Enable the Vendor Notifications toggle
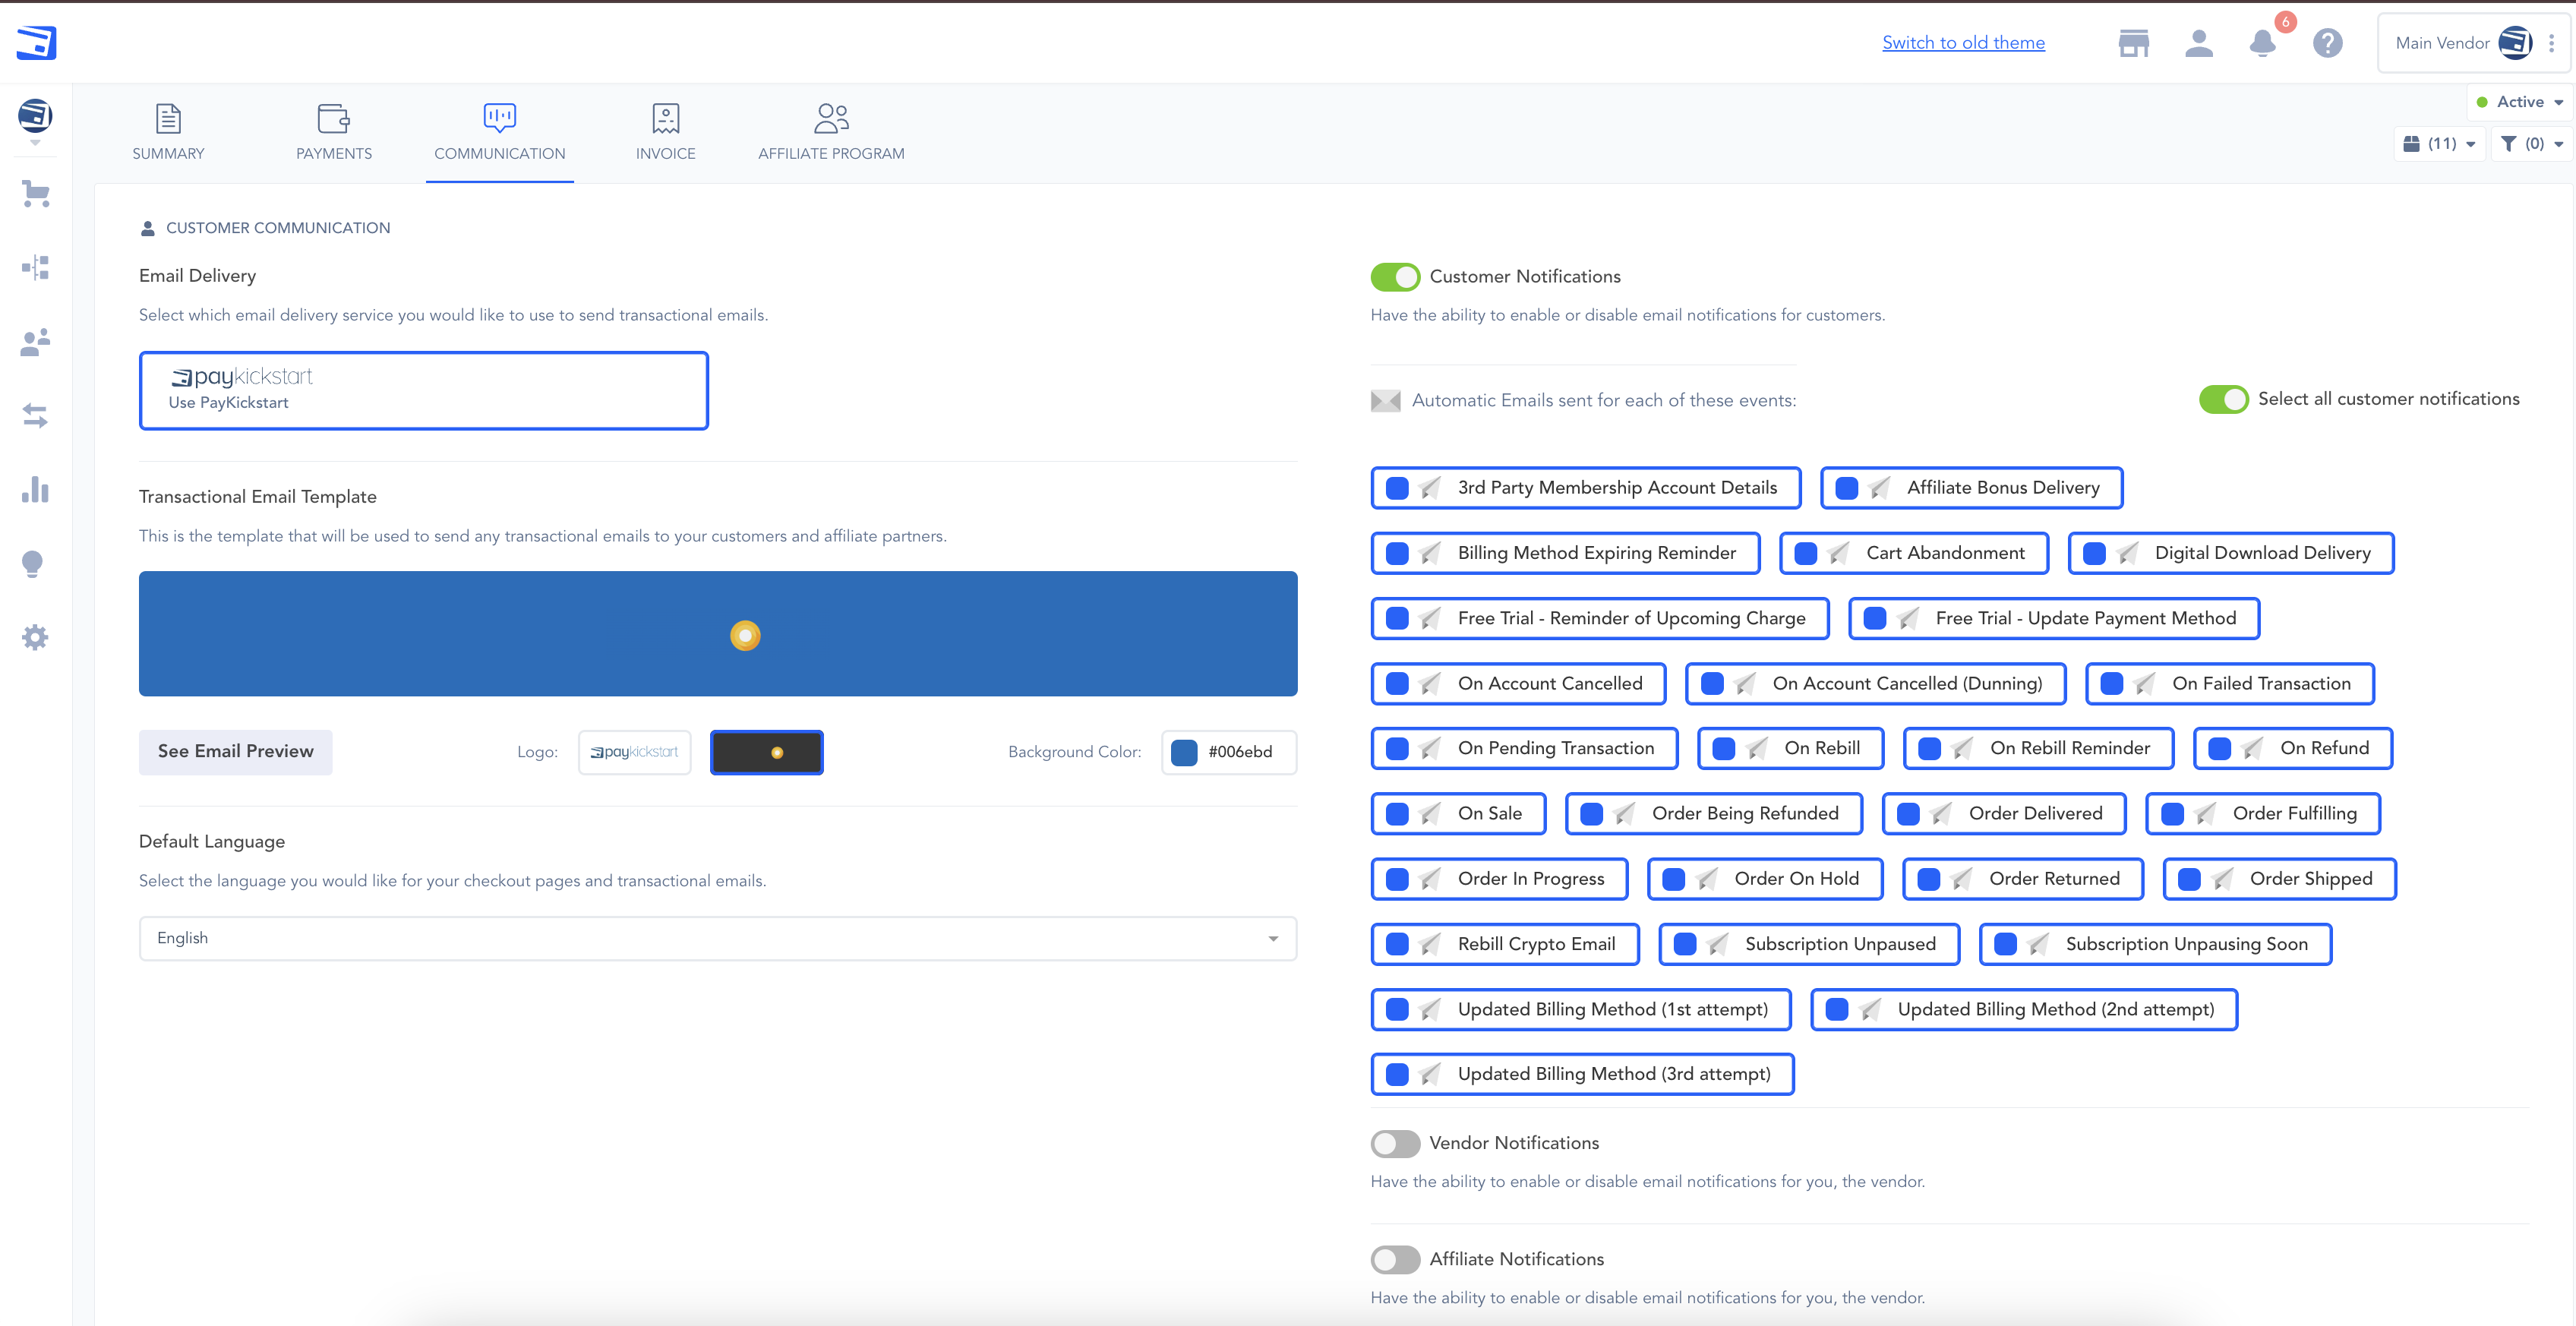2576x1326 pixels. click(x=1394, y=1143)
